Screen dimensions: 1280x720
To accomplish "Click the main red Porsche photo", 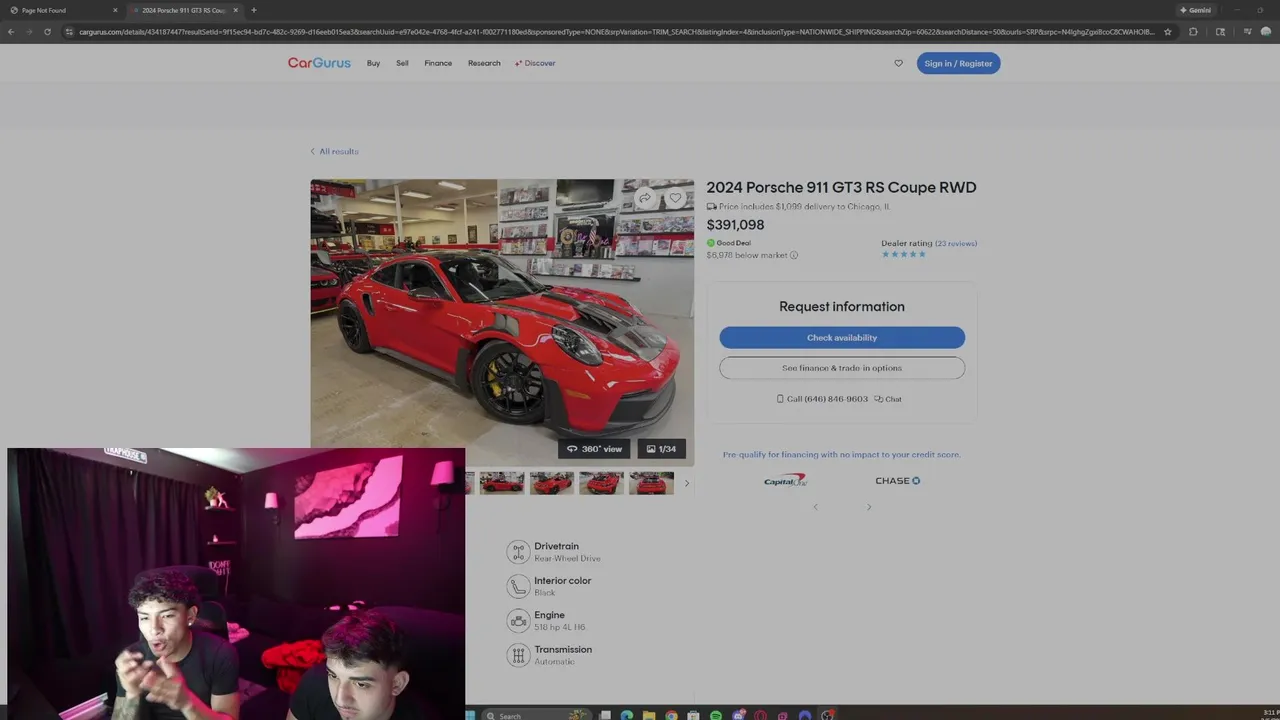I will [502, 322].
